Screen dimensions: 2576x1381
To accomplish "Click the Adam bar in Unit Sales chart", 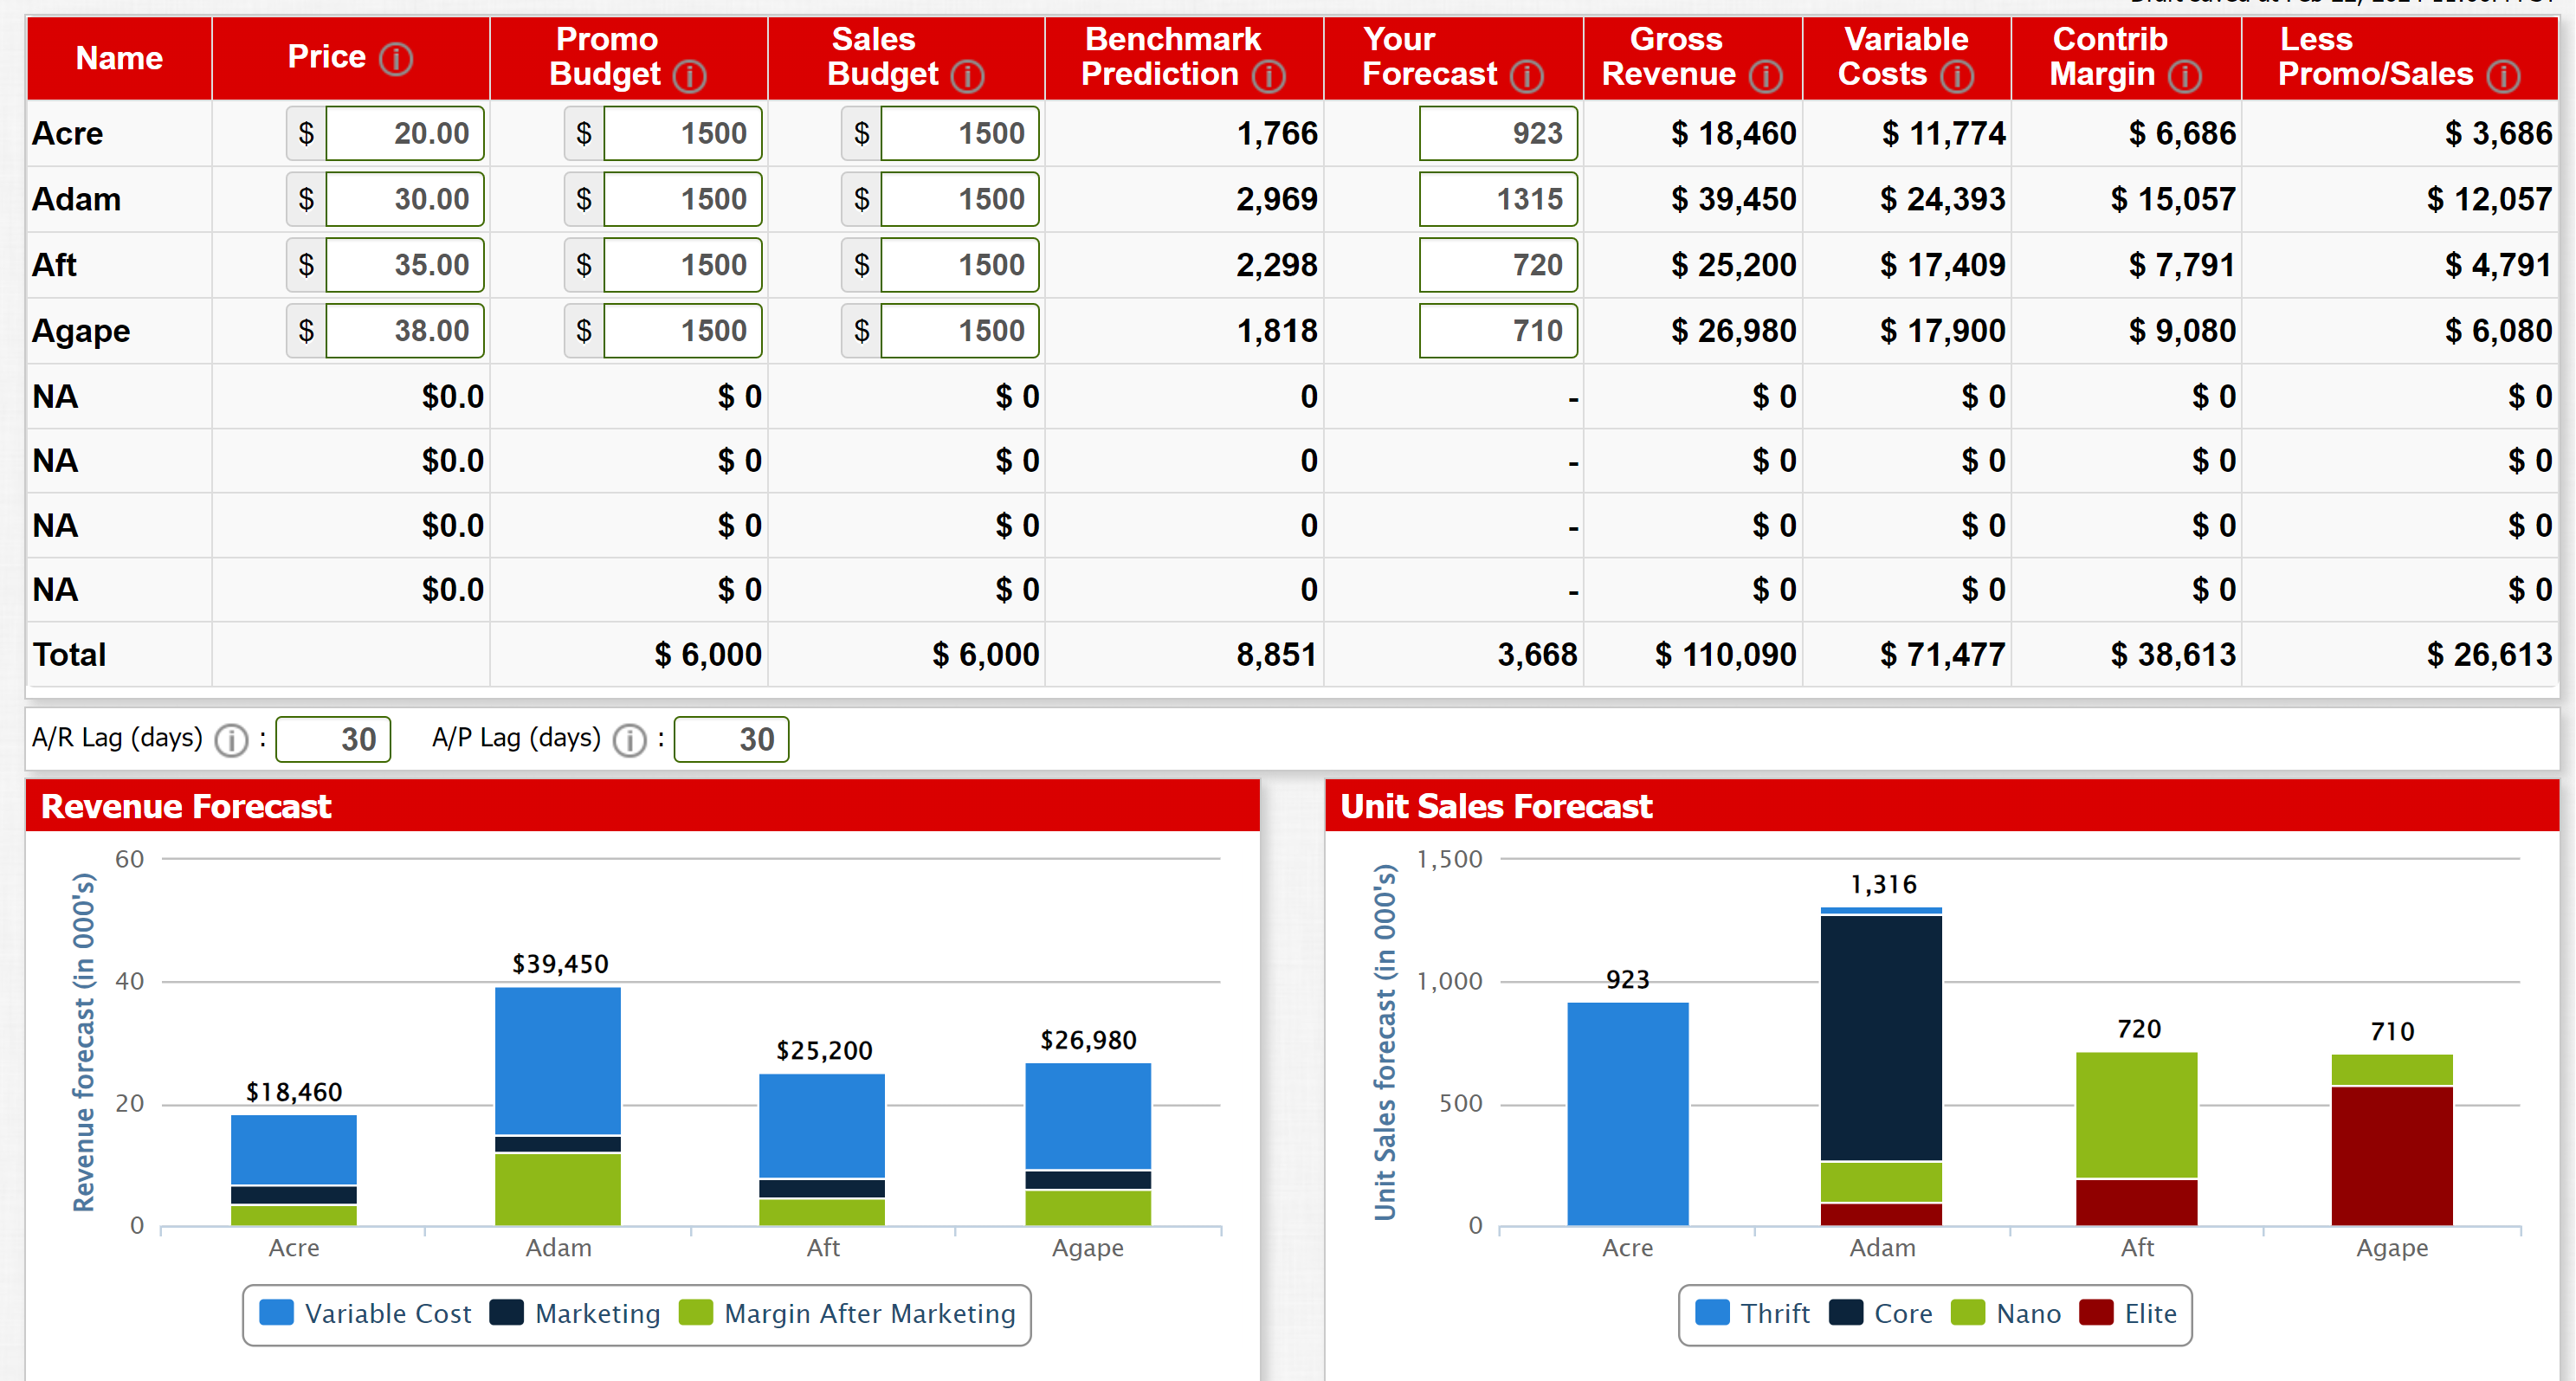I will (x=1880, y=1040).
